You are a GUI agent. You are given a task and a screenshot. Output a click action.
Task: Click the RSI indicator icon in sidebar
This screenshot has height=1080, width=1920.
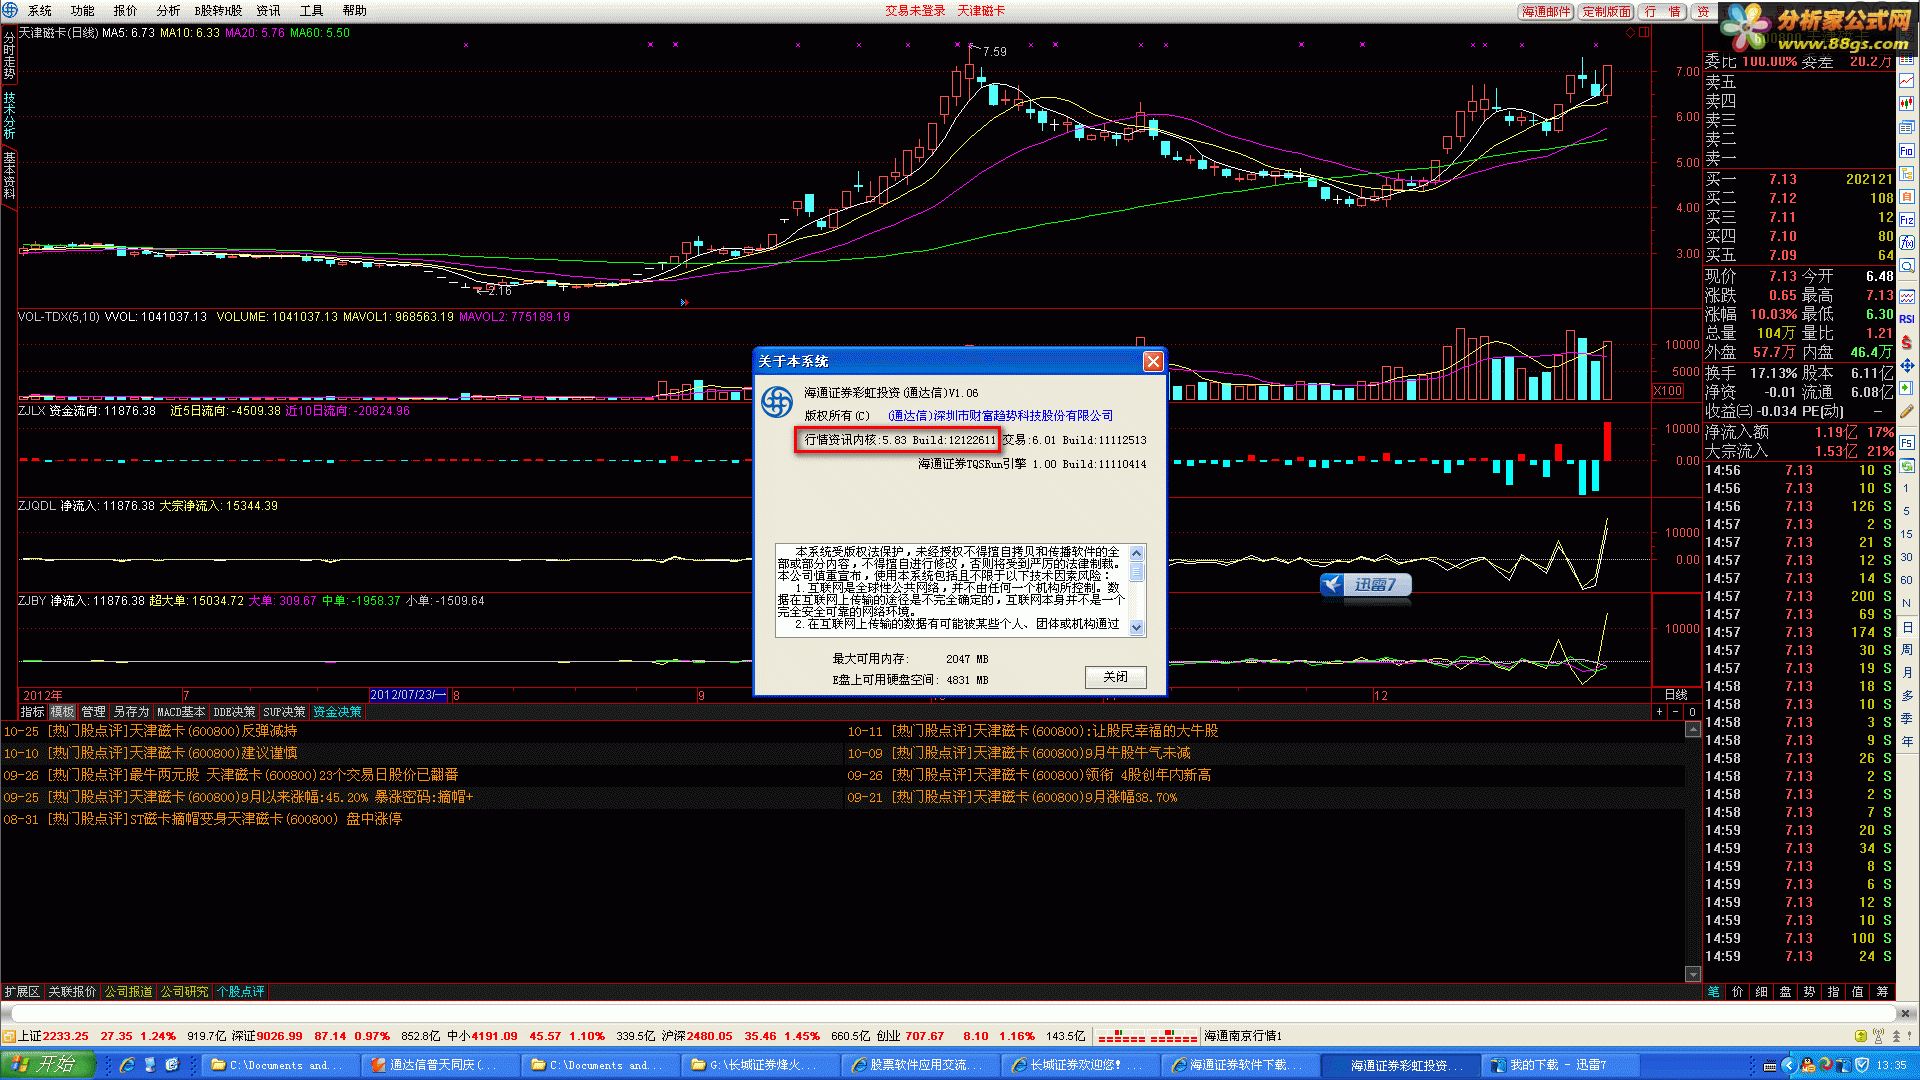pos(1907,319)
